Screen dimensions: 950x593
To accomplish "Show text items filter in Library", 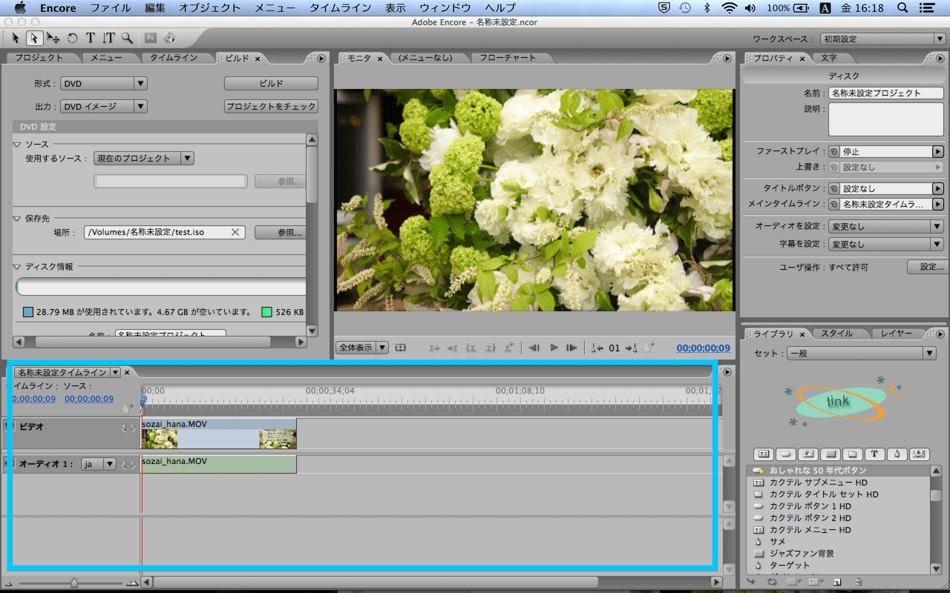I will pyautogui.click(x=874, y=454).
